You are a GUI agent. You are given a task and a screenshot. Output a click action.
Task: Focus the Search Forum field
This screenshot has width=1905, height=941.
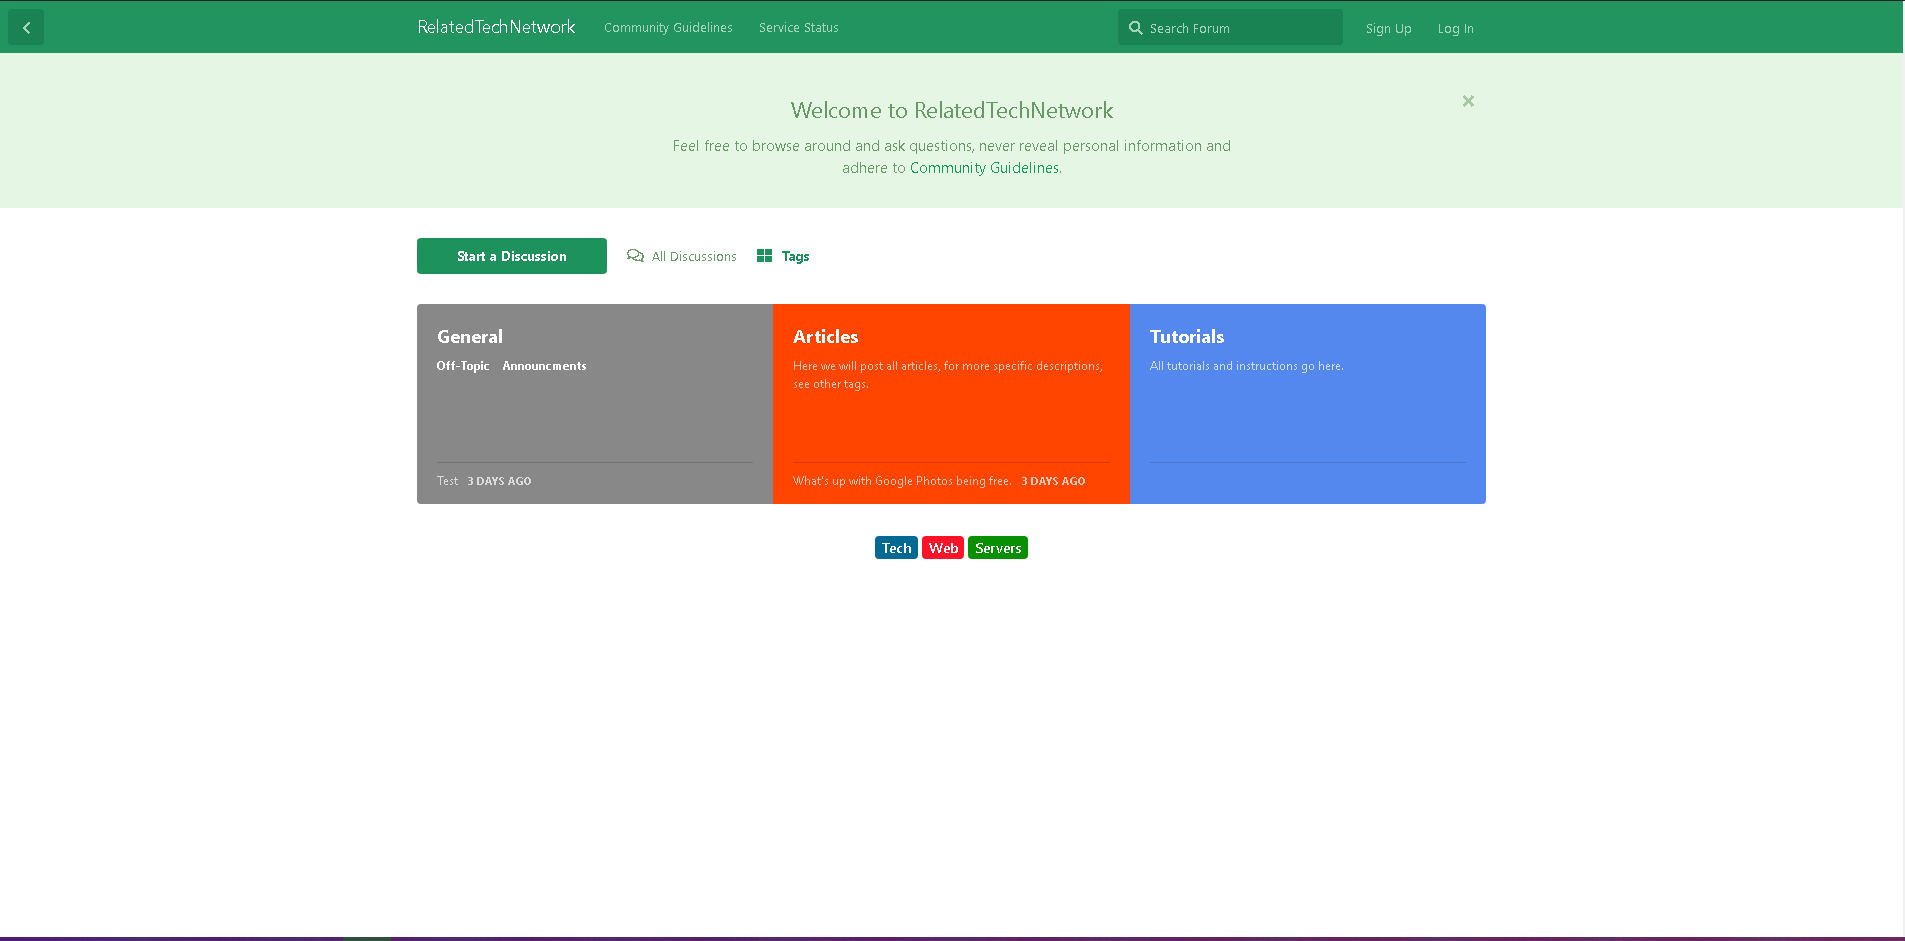point(1230,28)
